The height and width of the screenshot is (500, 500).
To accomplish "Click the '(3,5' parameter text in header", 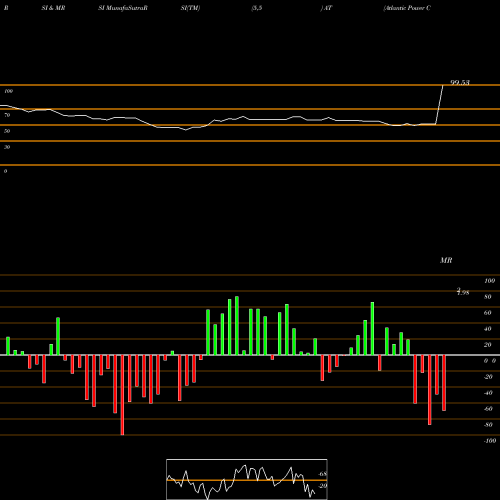I will 257,8.
